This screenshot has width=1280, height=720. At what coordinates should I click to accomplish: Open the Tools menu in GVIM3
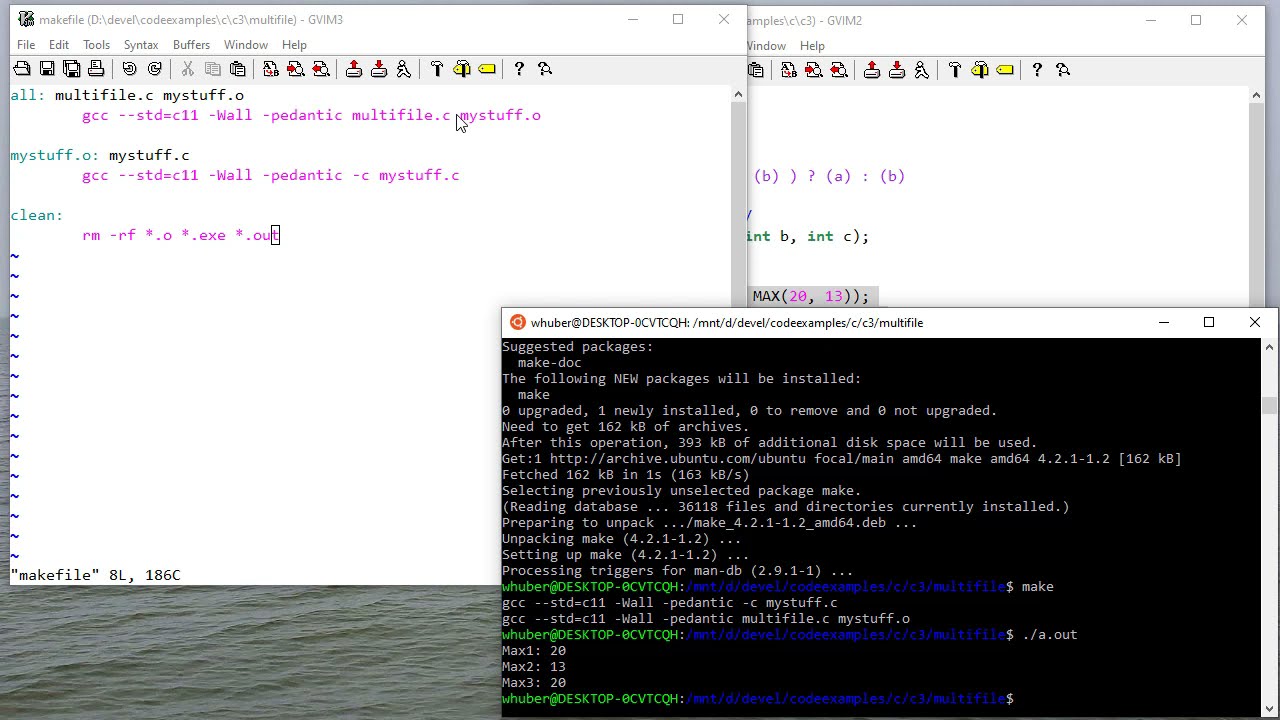[x=96, y=45]
